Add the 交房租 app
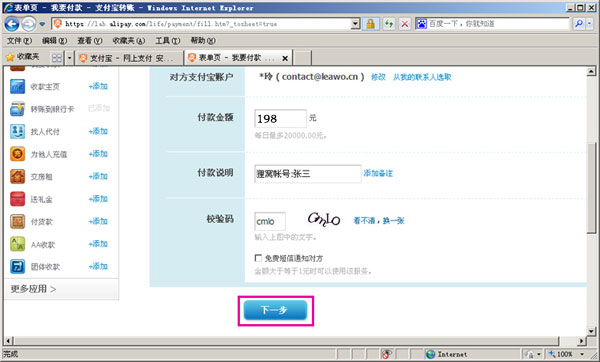Image resolution: width=600 pixels, height=362 pixels. tap(98, 176)
